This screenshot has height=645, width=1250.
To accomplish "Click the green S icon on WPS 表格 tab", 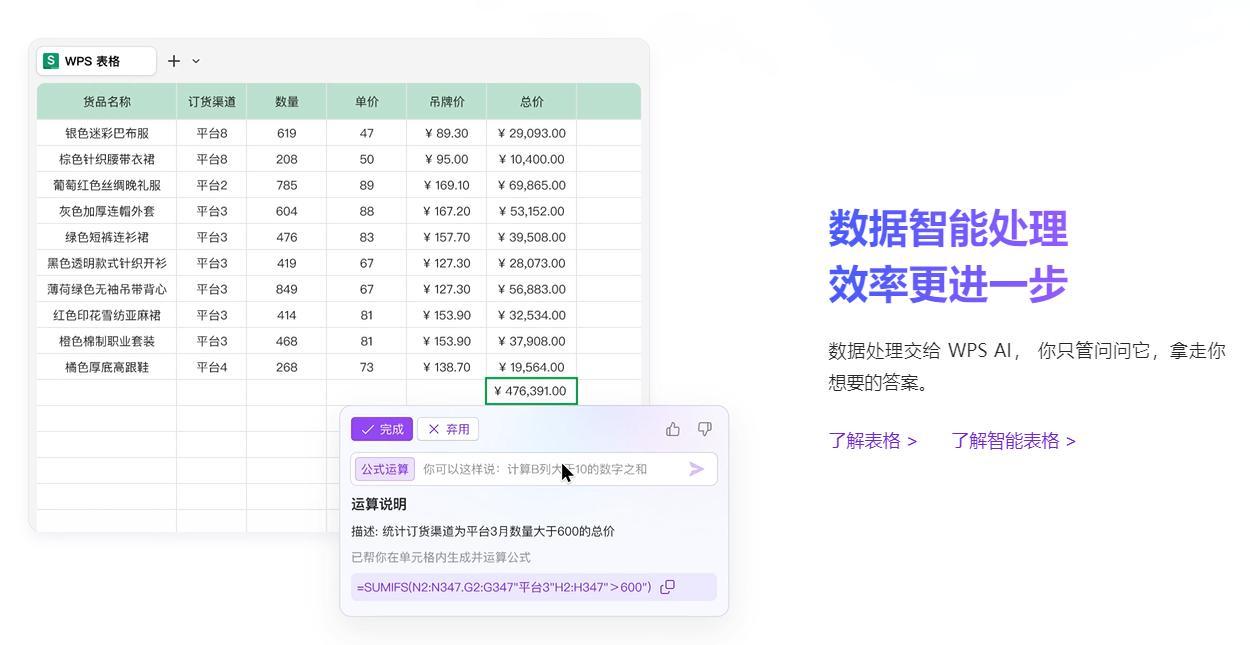I will pos(51,61).
